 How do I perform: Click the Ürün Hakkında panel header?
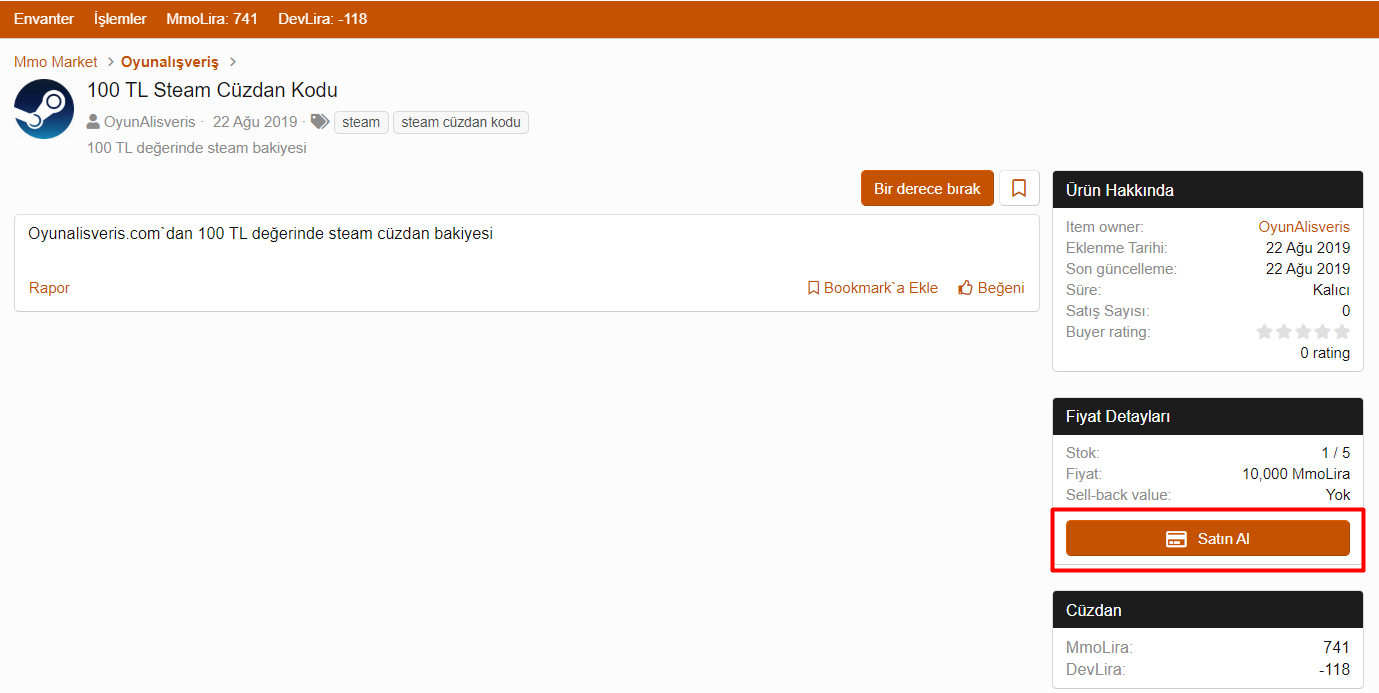(x=1208, y=190)
